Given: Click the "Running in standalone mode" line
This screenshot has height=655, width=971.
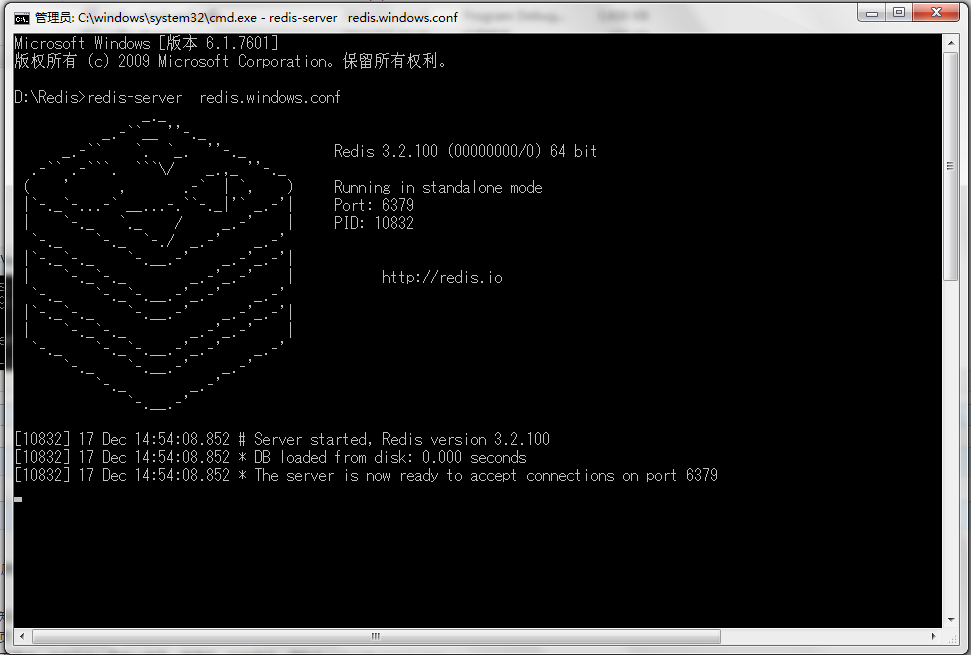Looking at the screenshot, I should click(438, 187).
